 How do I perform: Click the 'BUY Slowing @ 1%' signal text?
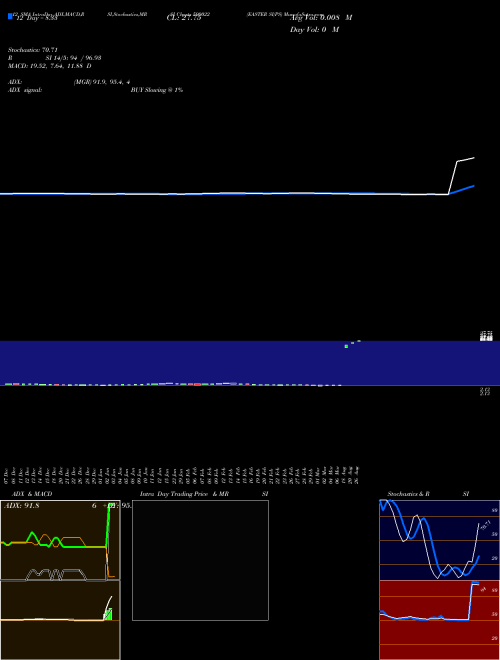coord(157,90)
